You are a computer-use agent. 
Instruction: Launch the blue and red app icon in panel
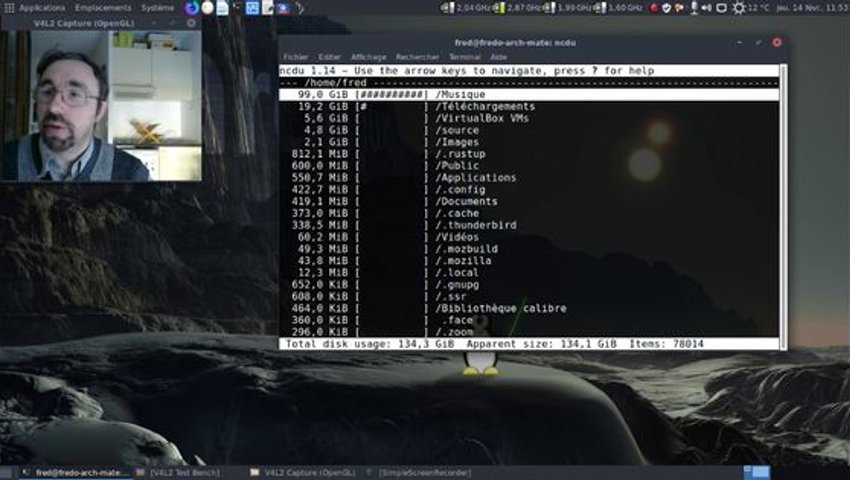point(283,8)
